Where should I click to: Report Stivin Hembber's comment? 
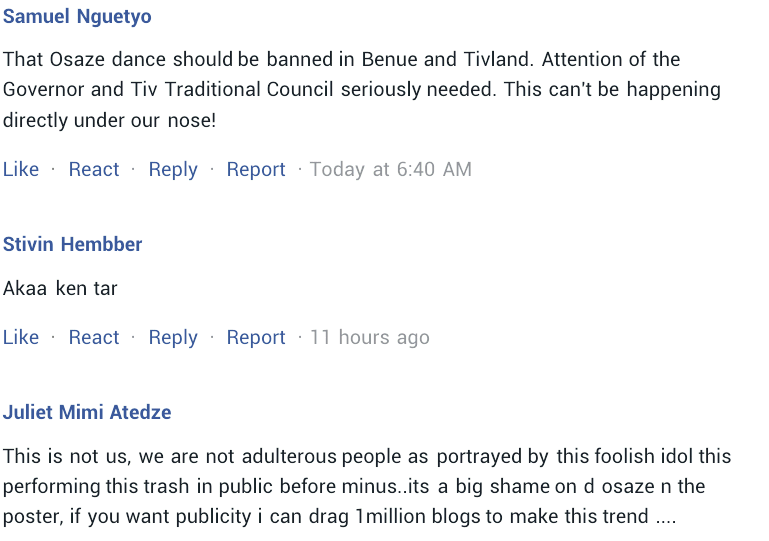256,337
